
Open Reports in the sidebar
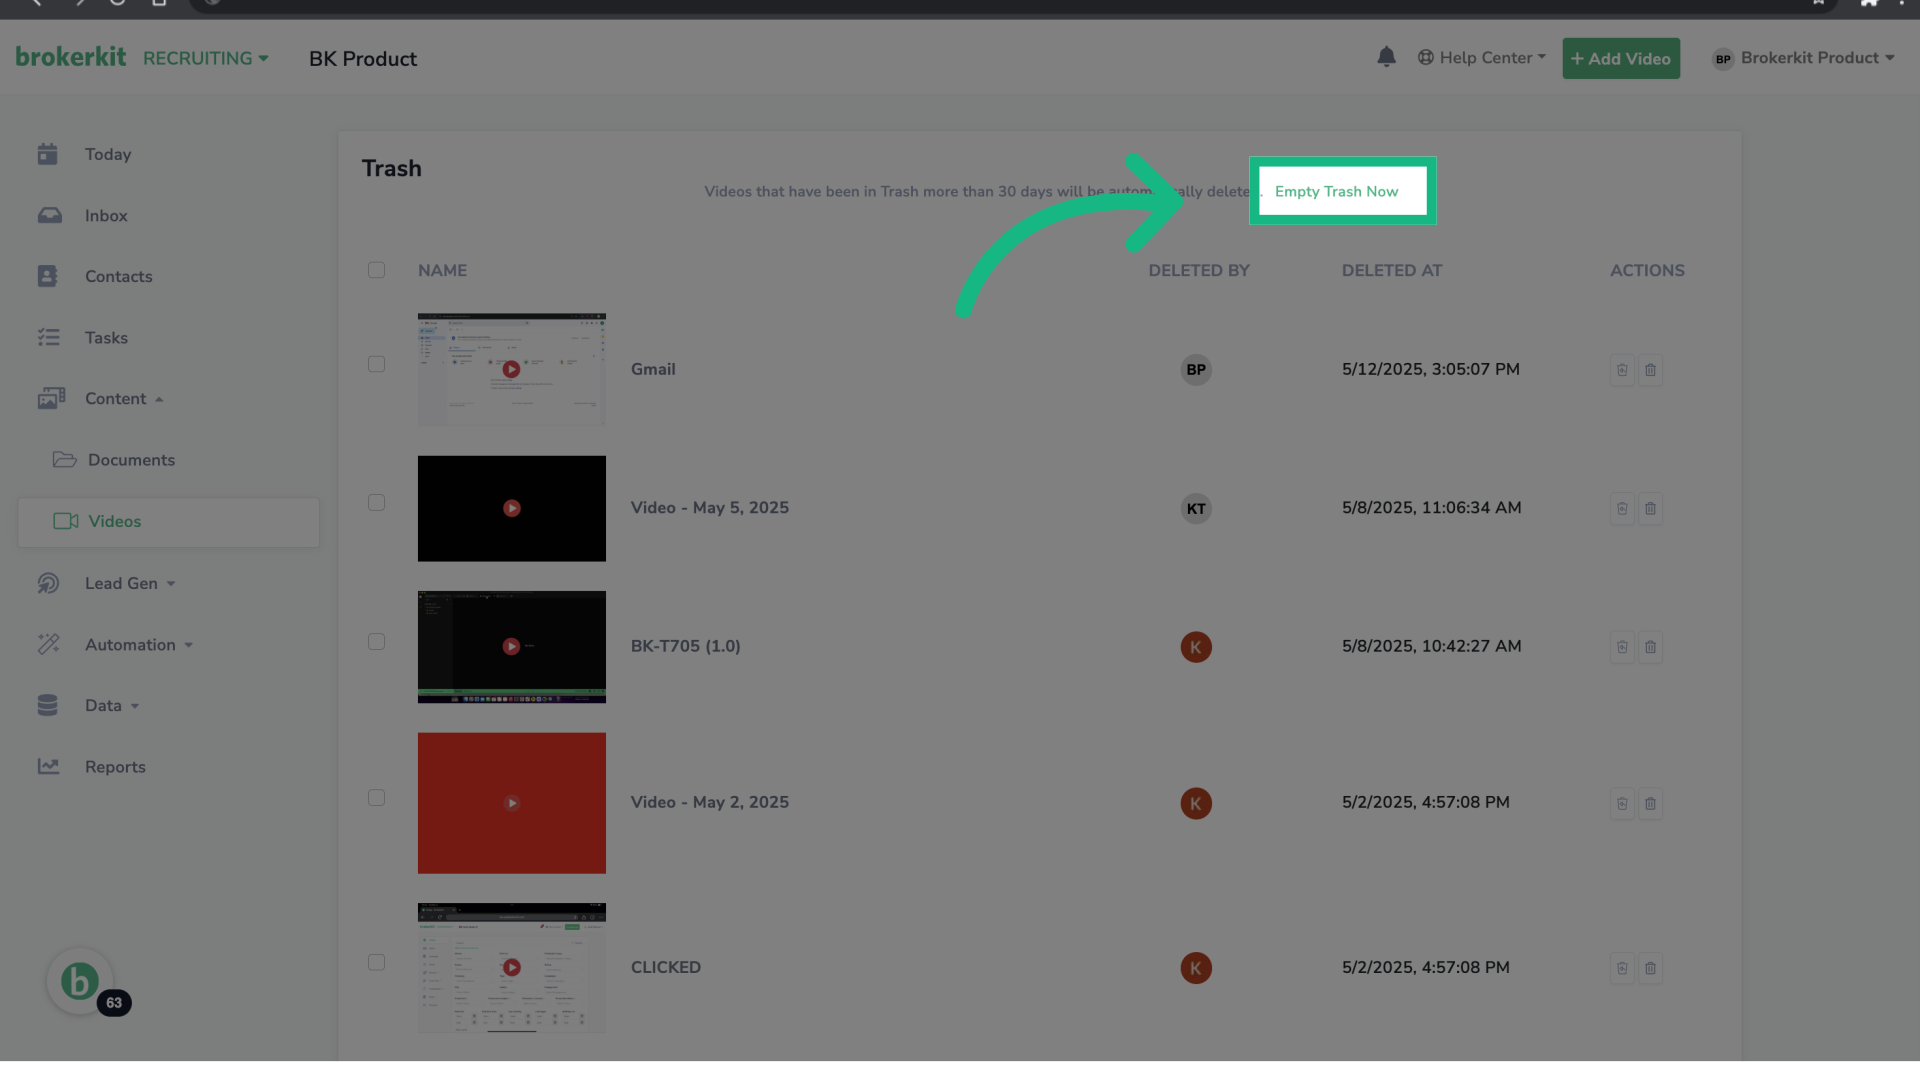pos(115,767)
